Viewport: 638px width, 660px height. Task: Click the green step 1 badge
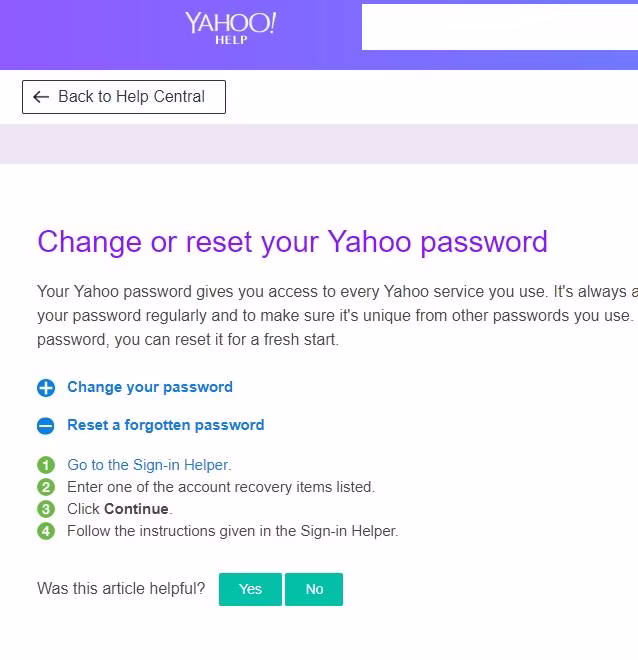pos(46,465)
